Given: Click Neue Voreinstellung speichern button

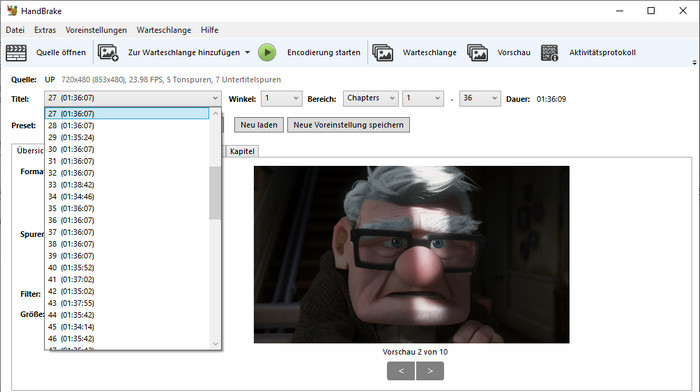Looking at the screenshot, I should pos(348,125).
